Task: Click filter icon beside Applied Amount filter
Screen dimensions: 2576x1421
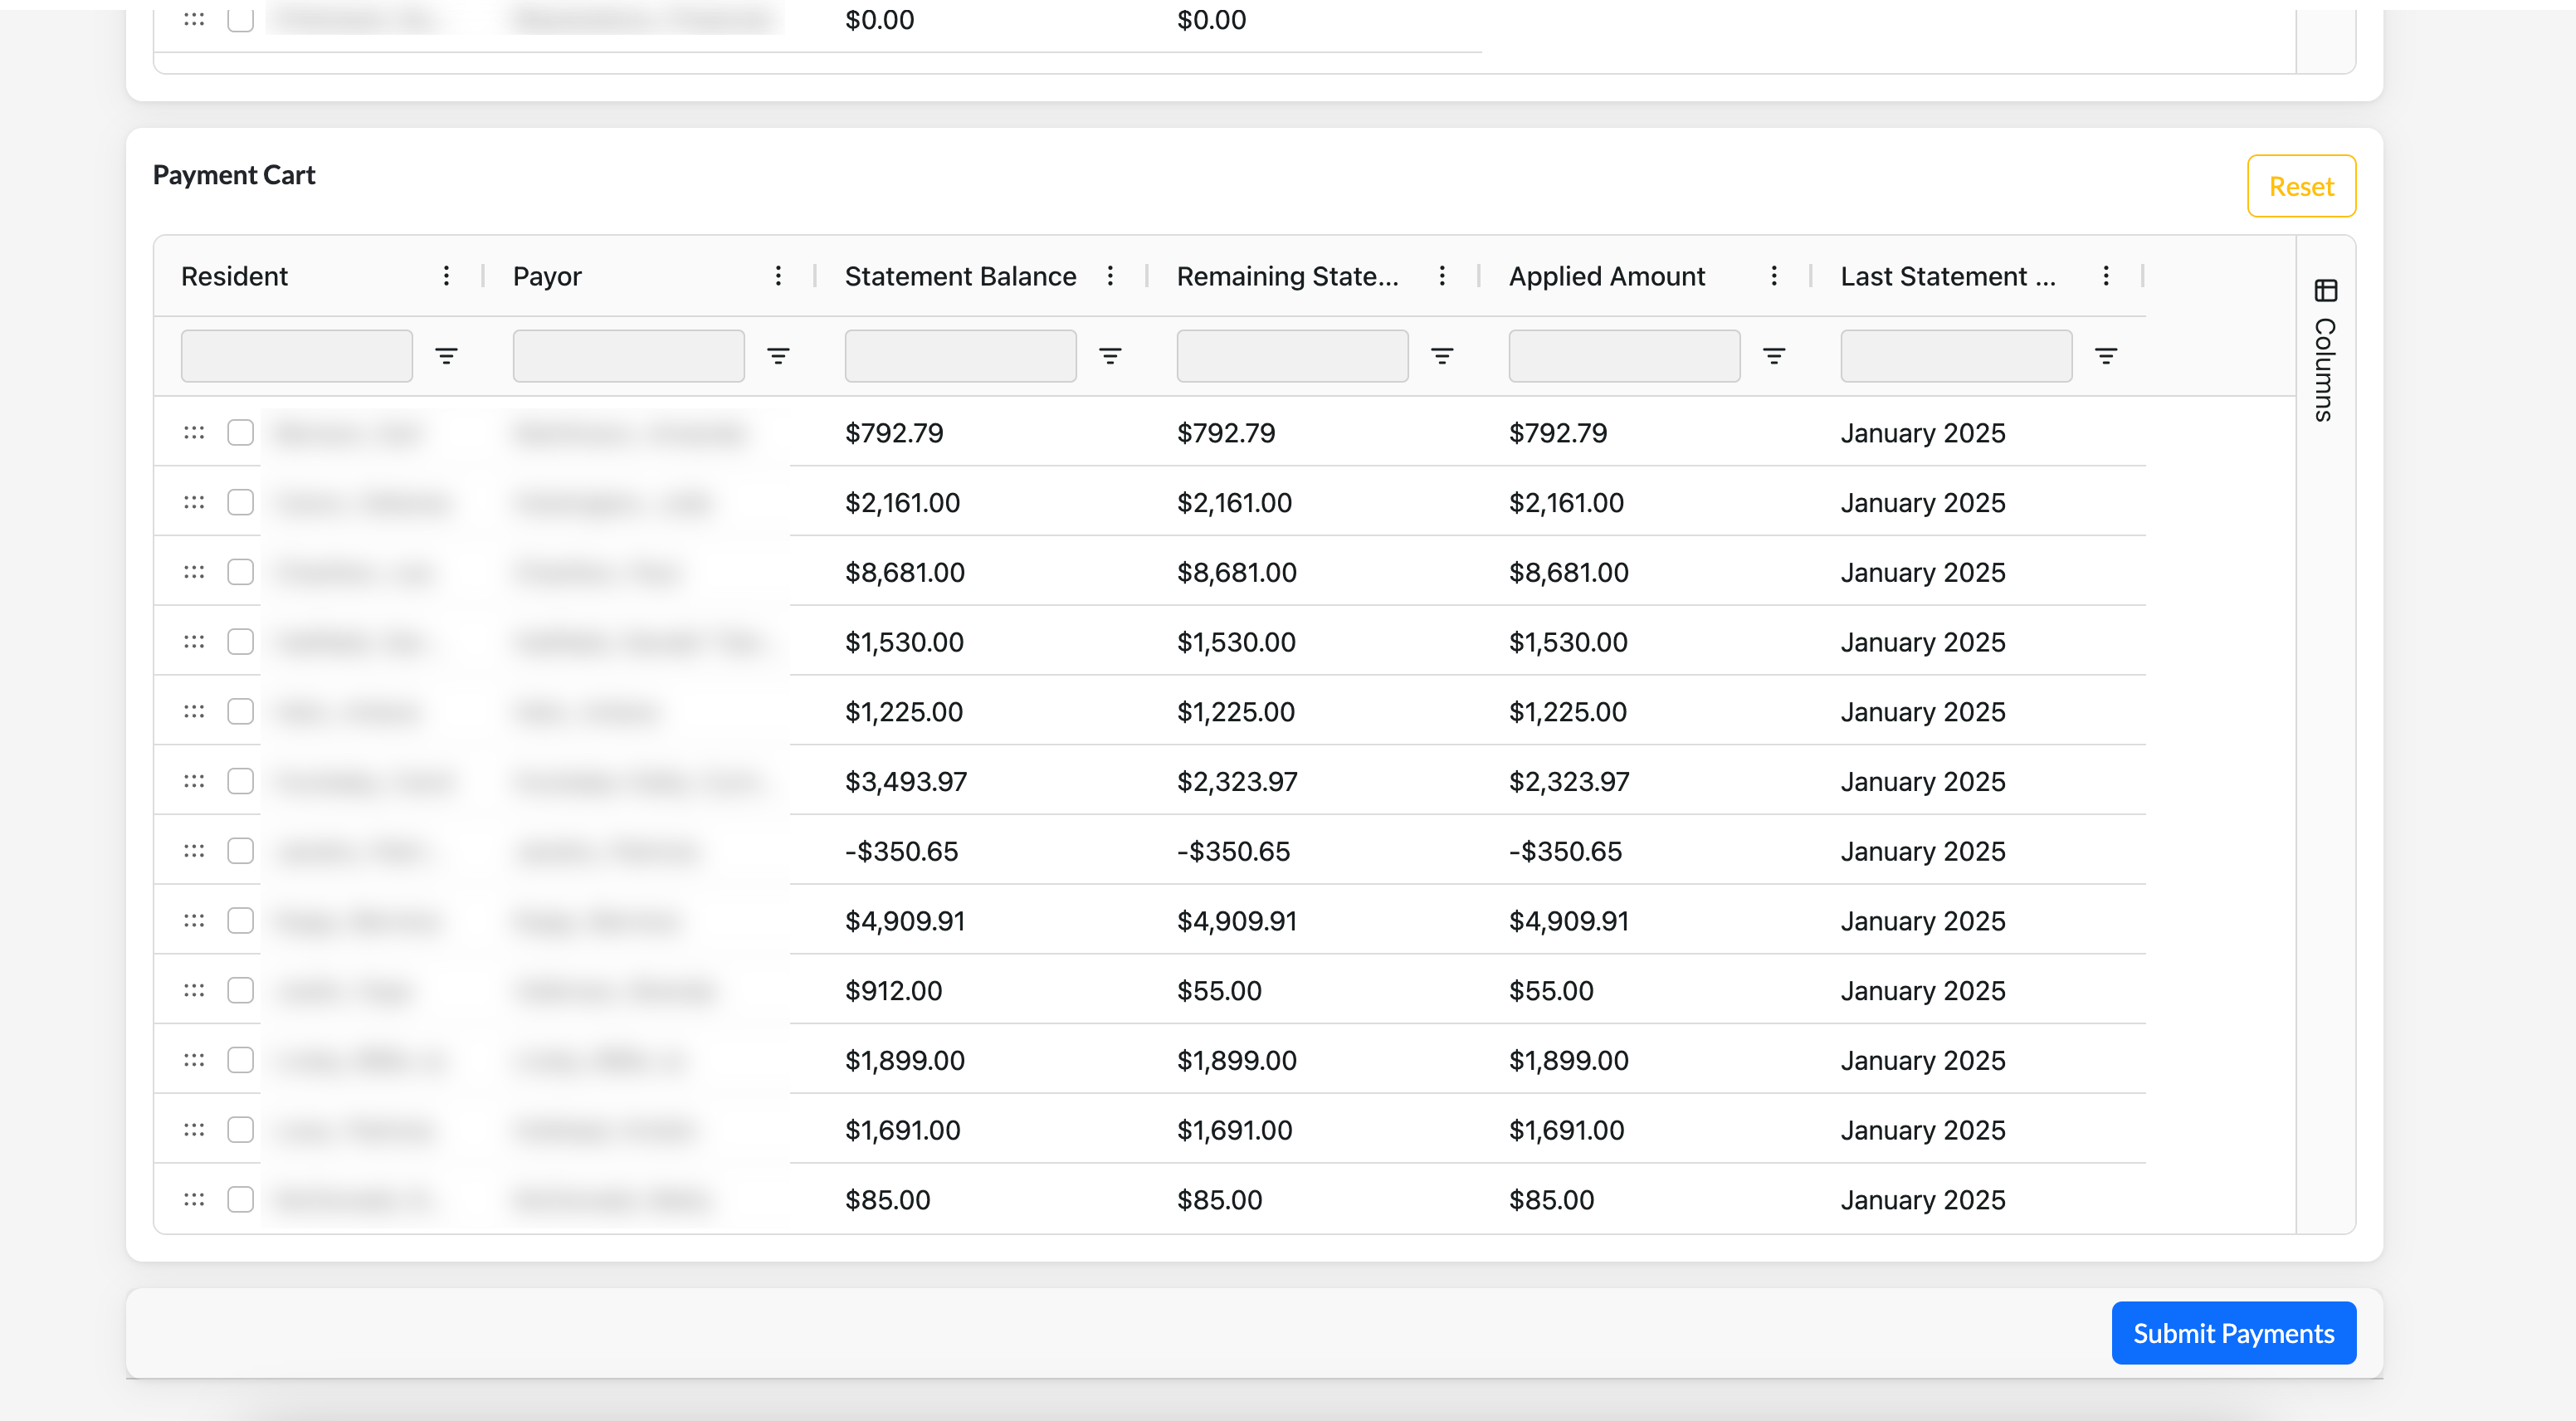Action: coord(1774,356)
